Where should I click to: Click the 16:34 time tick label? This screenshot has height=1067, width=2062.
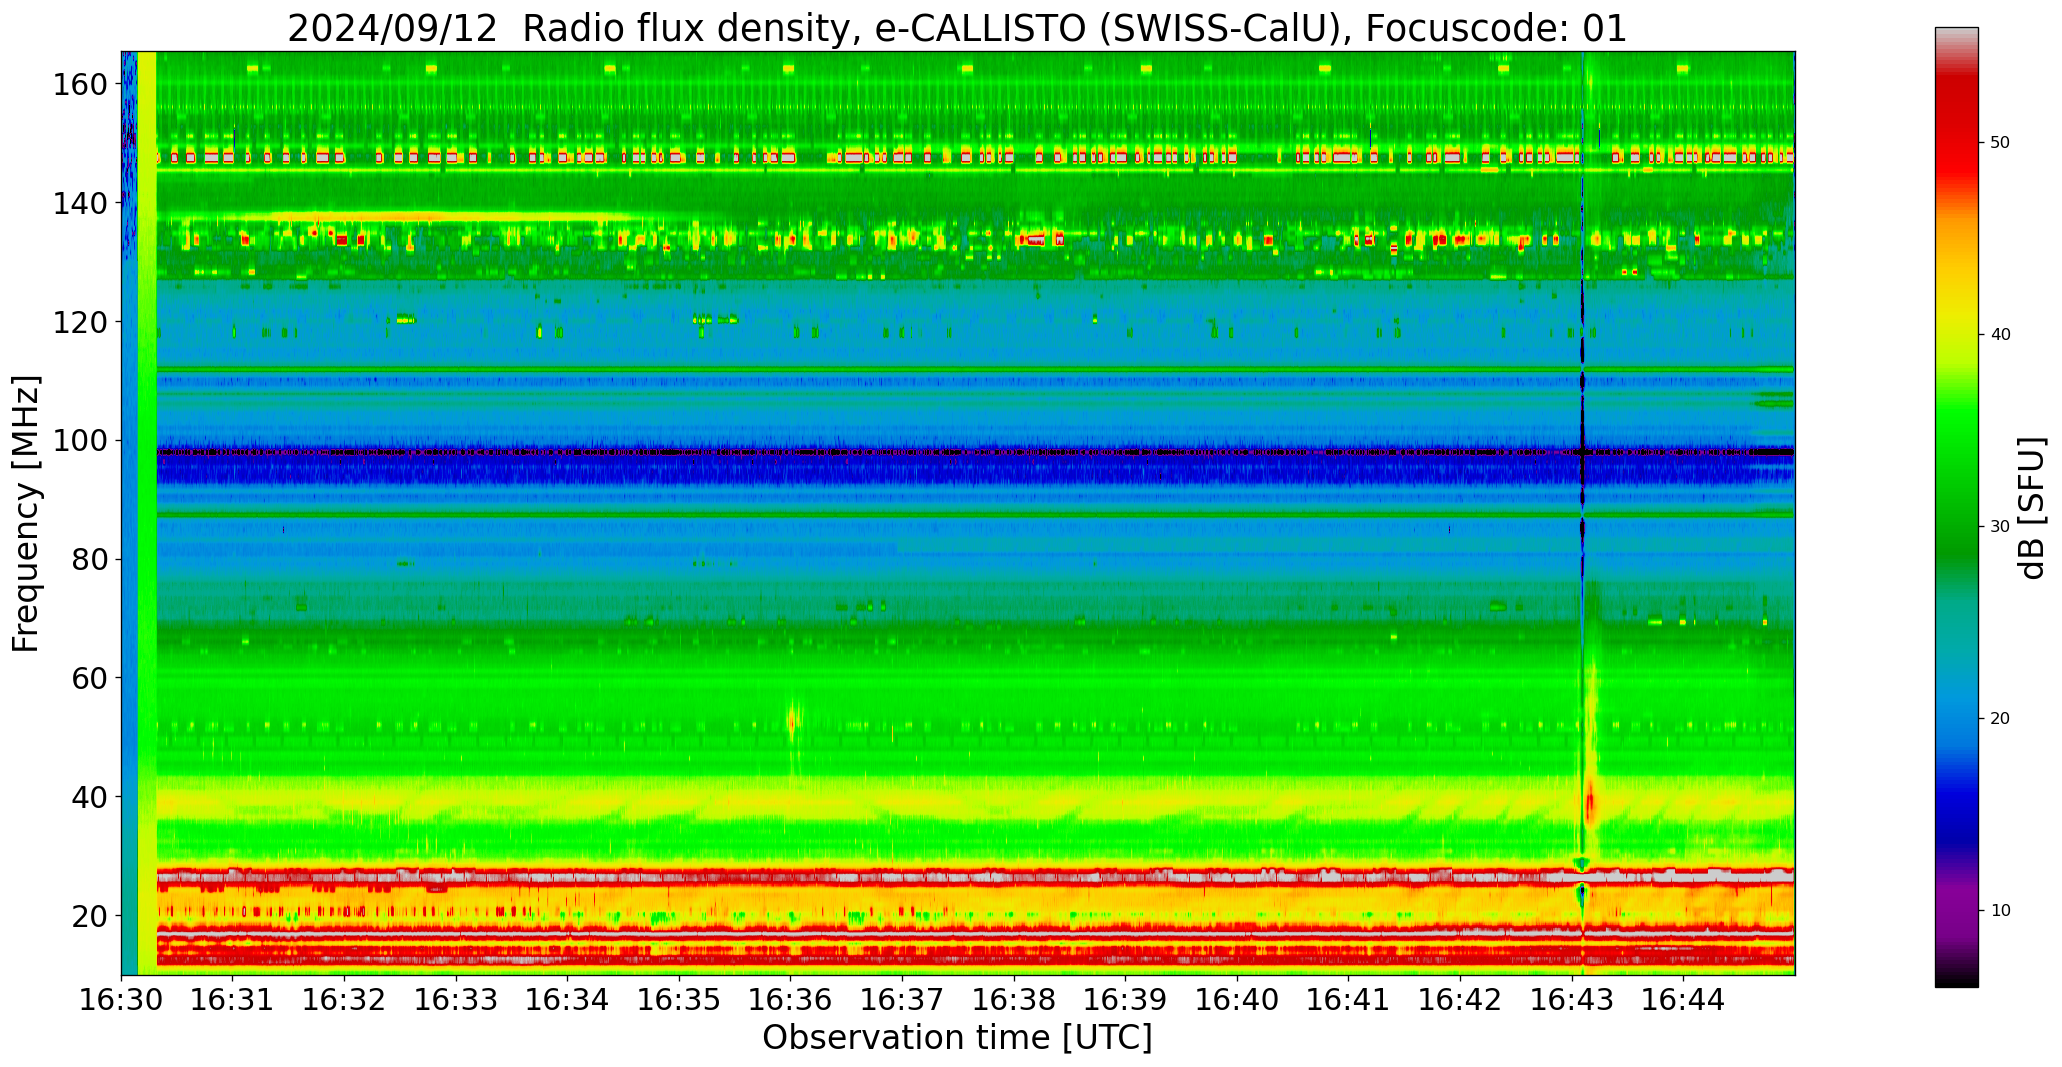pyautogui.click(x=568, y=999)
